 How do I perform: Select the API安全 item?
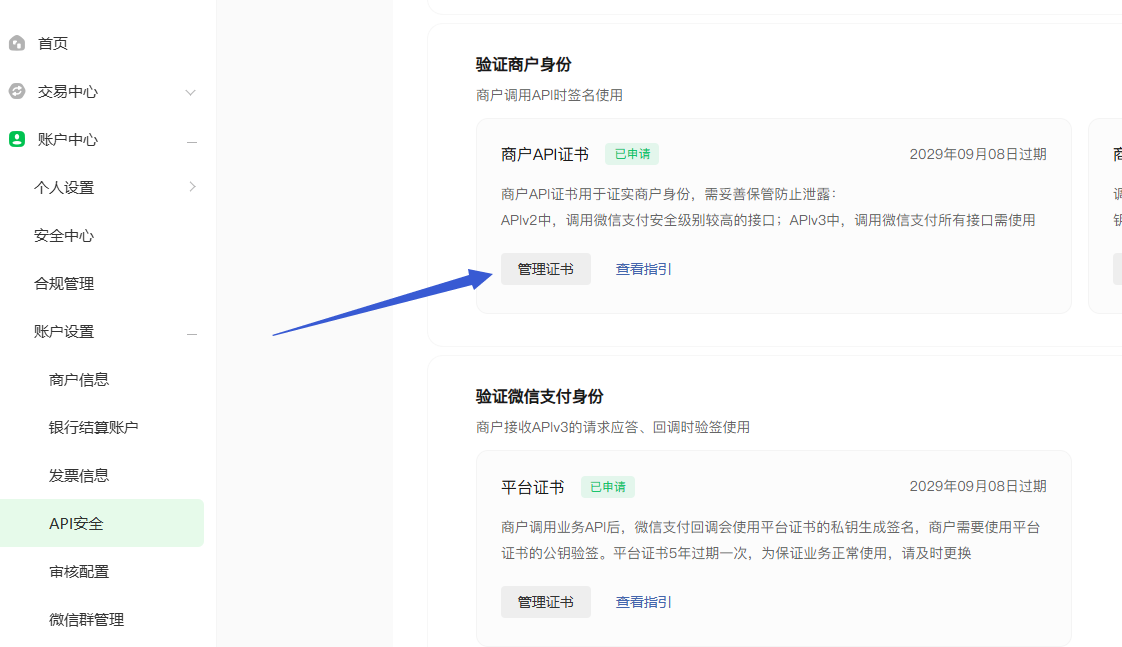click(102, 523)
